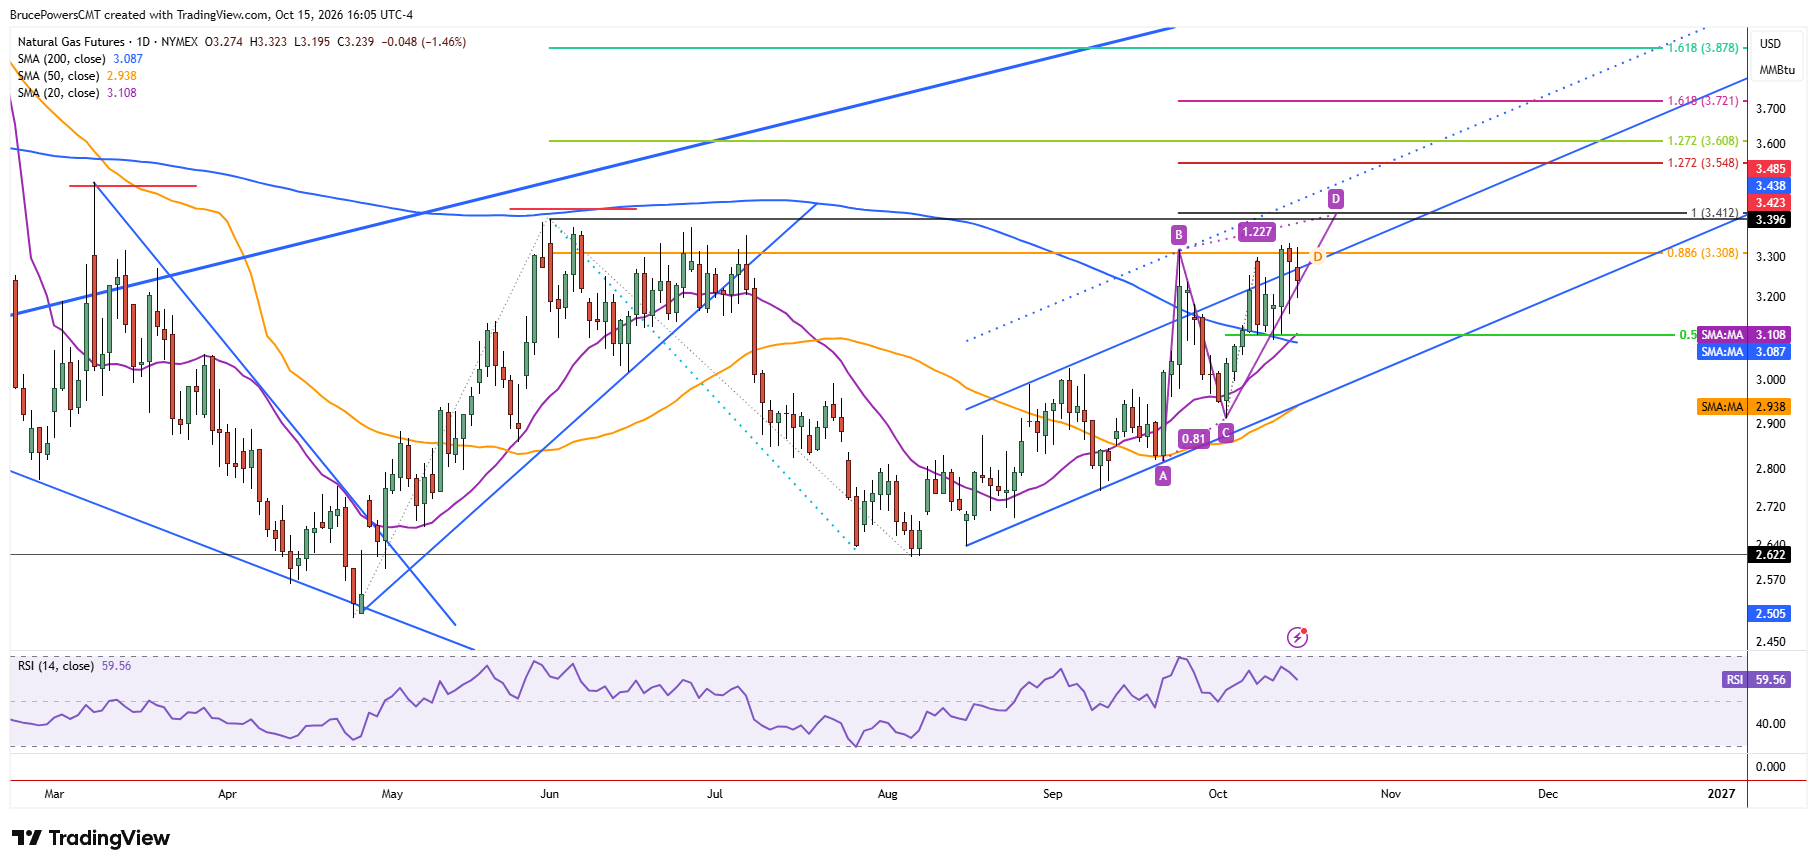Click the Jun label on time axis
Viewport: 1817px width, 868px height.
549,794
